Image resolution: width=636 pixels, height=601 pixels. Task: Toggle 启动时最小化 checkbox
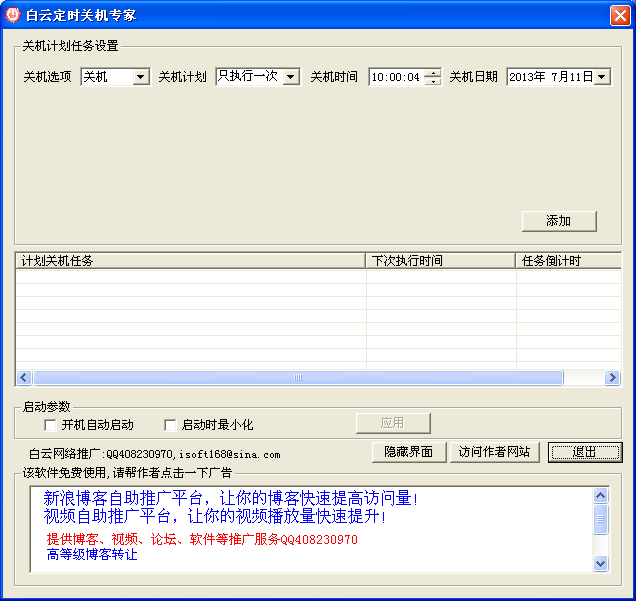coord(170,425)
